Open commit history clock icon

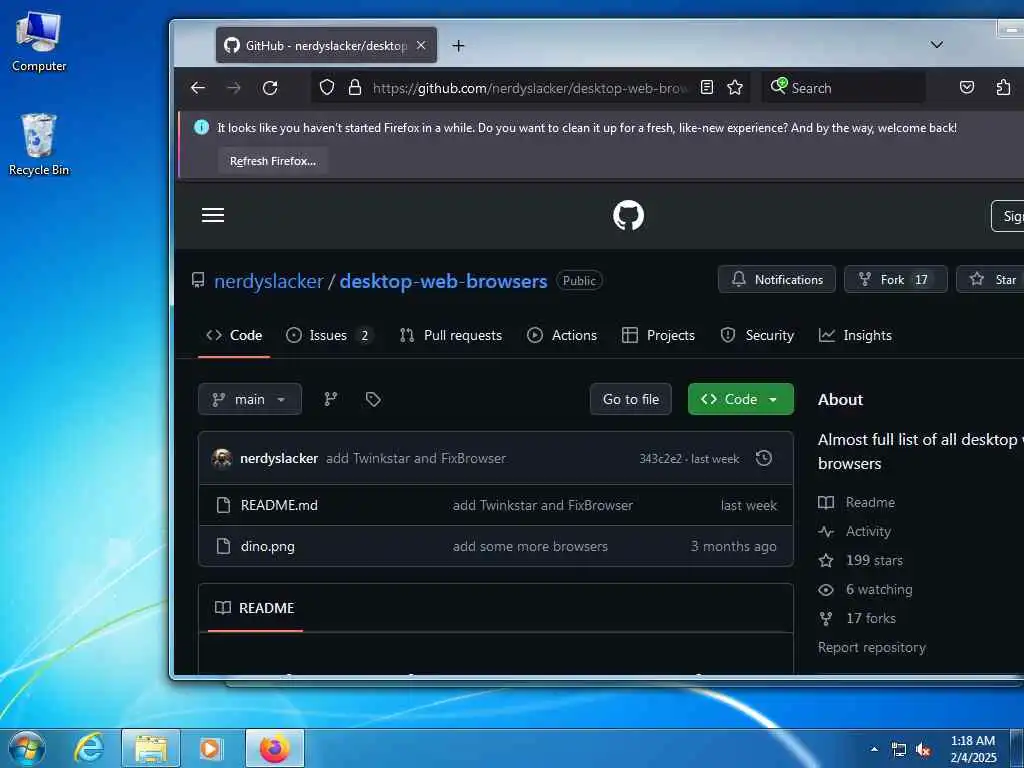point(763,458)
